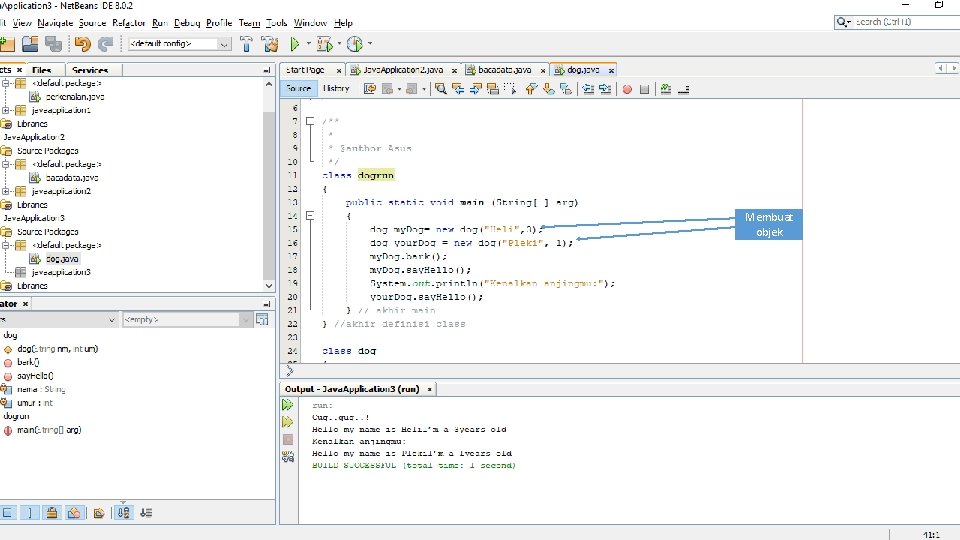Toggle Highlight Search in the editor toolbar
Viewport: 960px width, 540px height.
pos(493,89)
